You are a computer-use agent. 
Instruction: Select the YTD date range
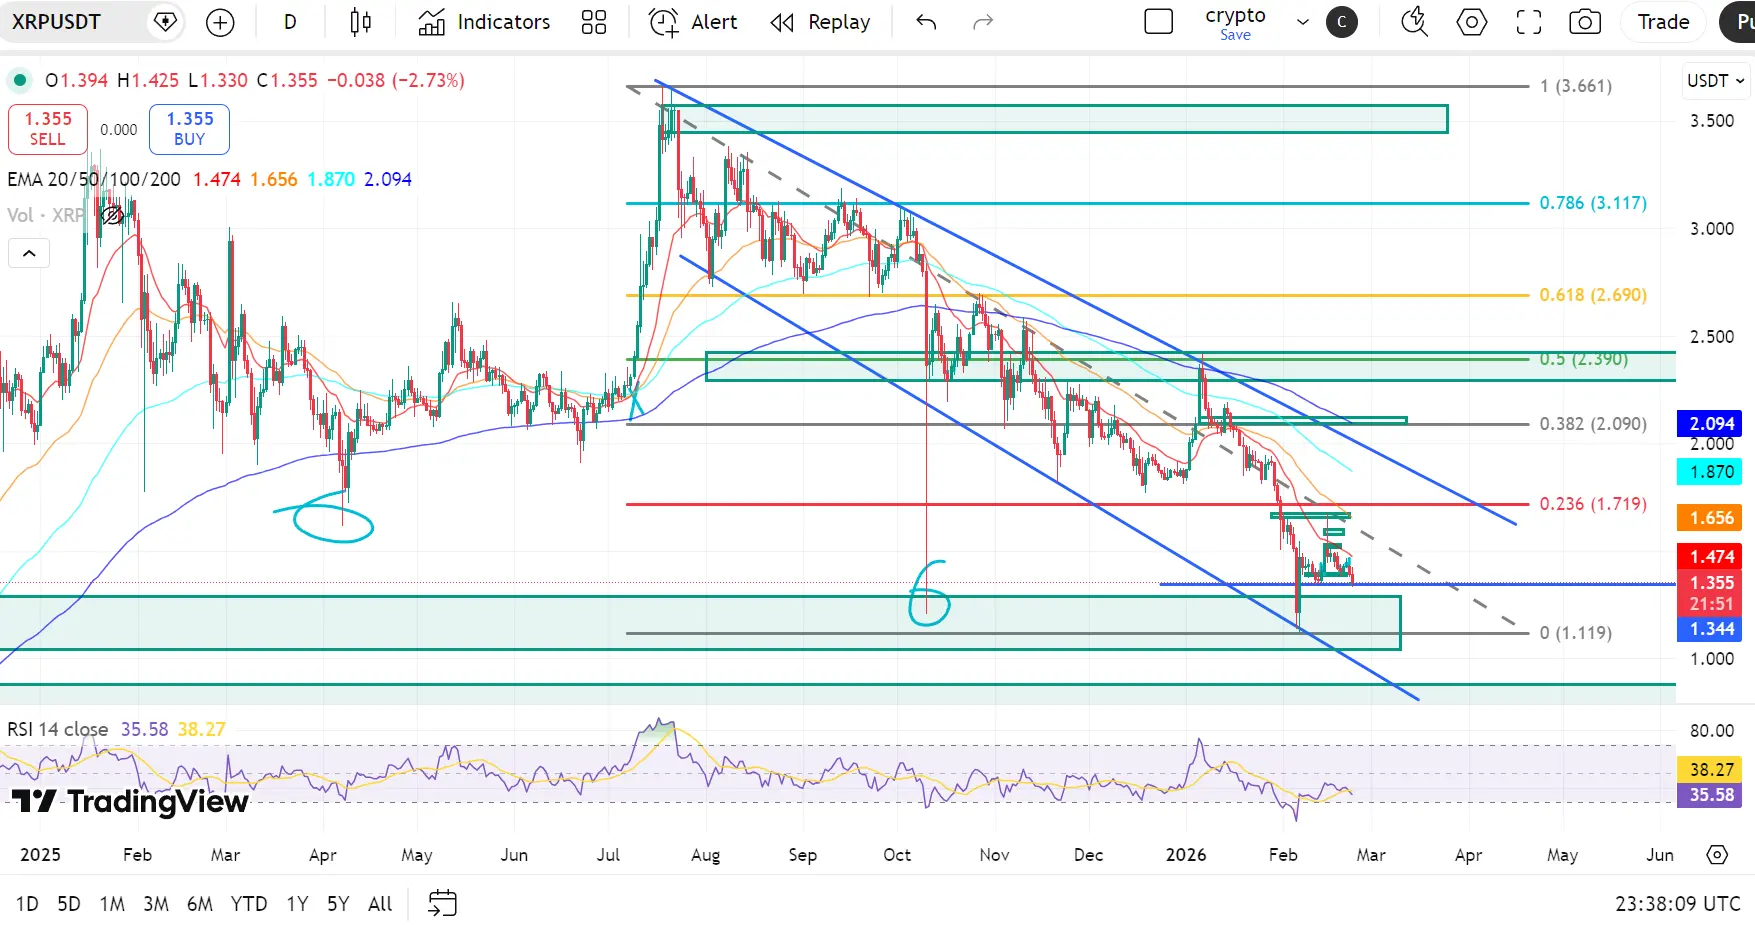click(x=249, y=904)
